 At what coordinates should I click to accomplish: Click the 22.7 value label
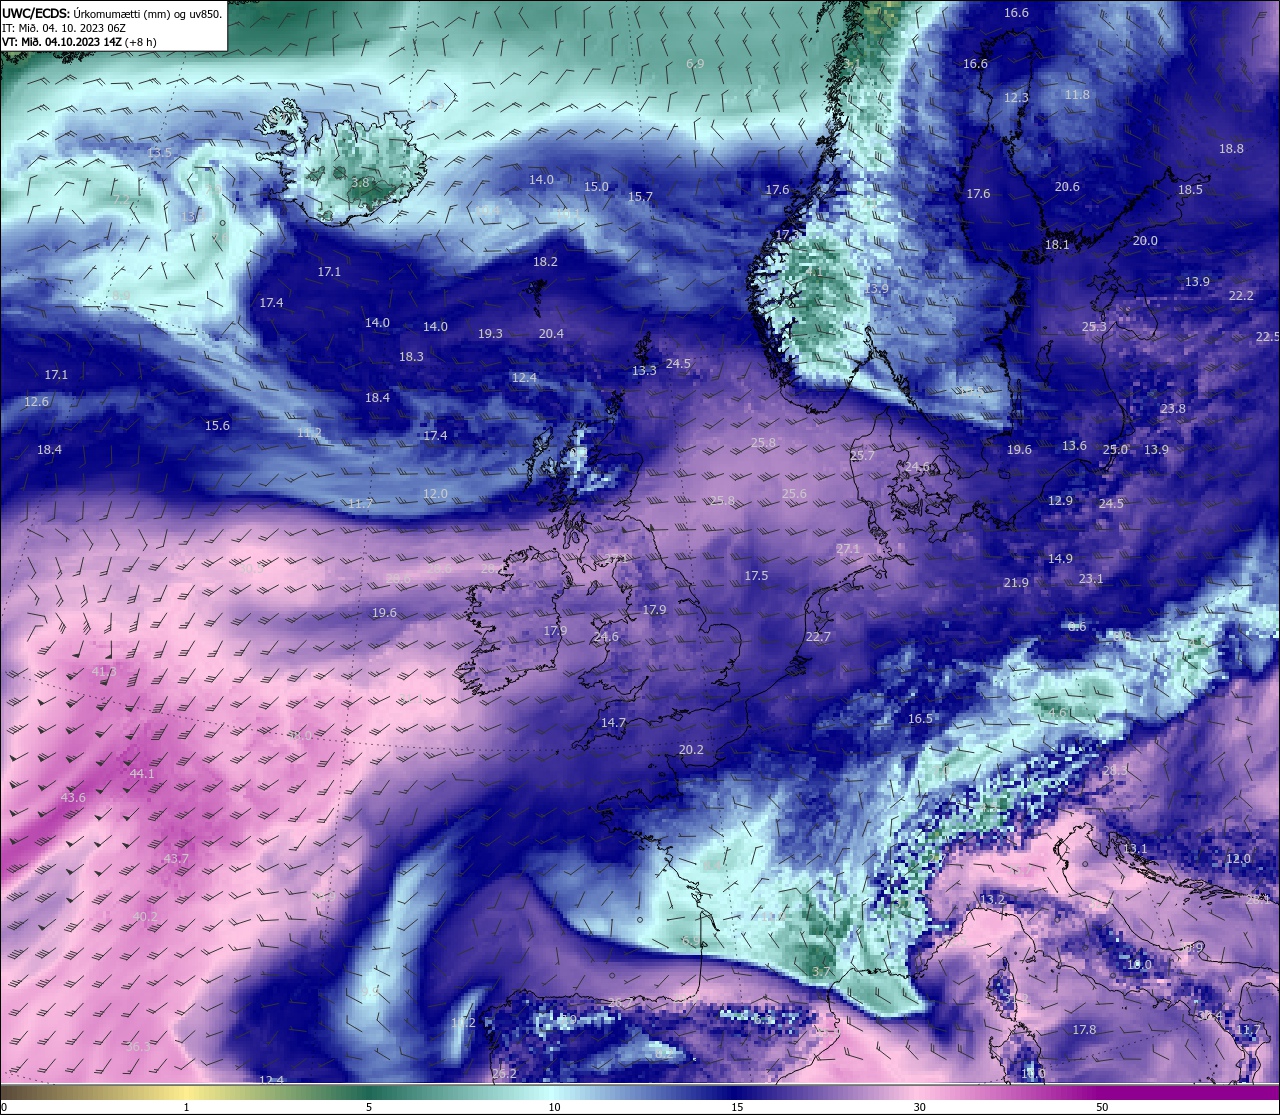pos(818,637)
